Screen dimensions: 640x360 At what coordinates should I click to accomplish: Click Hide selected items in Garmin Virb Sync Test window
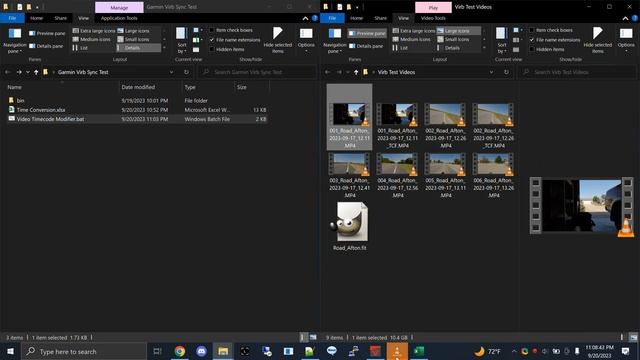278,40
